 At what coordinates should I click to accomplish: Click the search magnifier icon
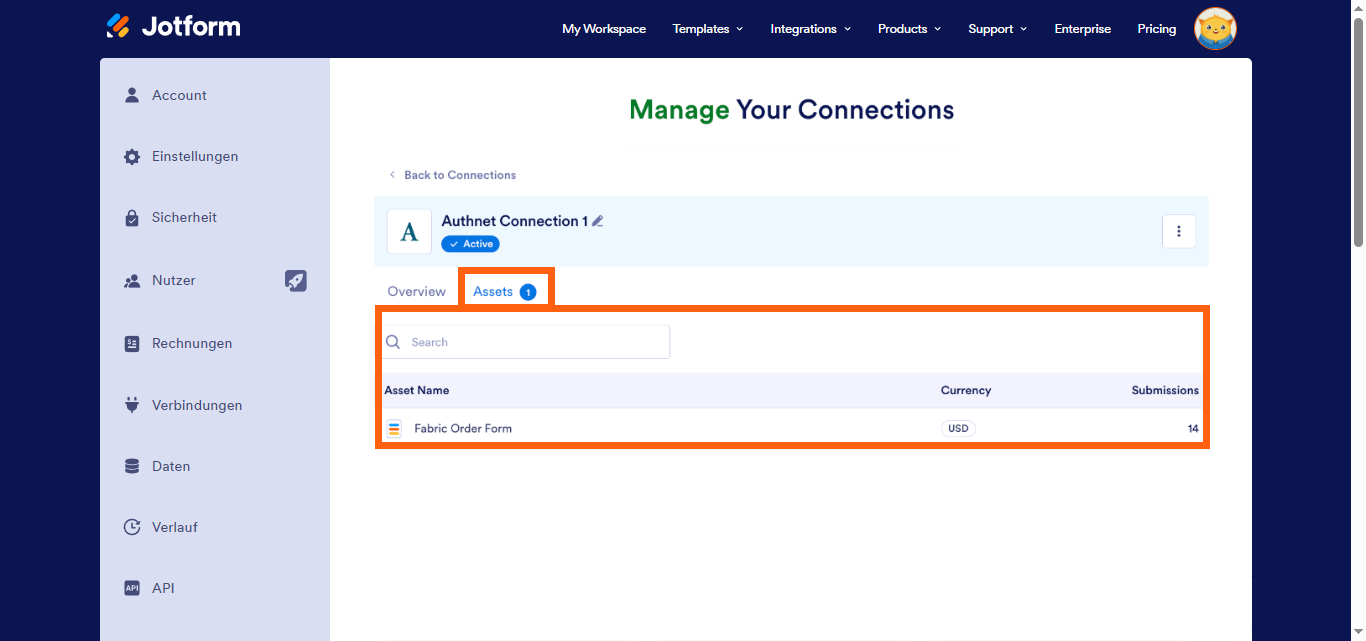(394, 342)
